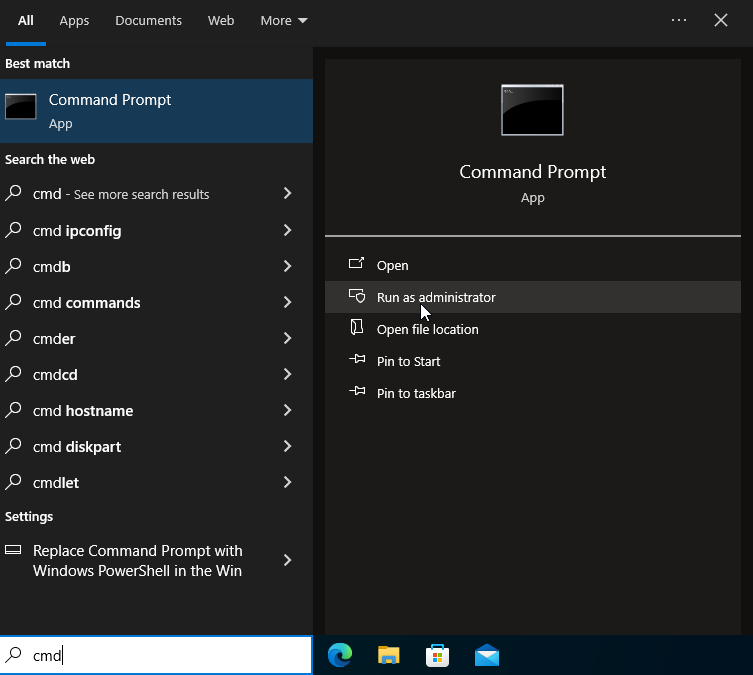Click the Pin to taskbar pin icon

point(357,391)
